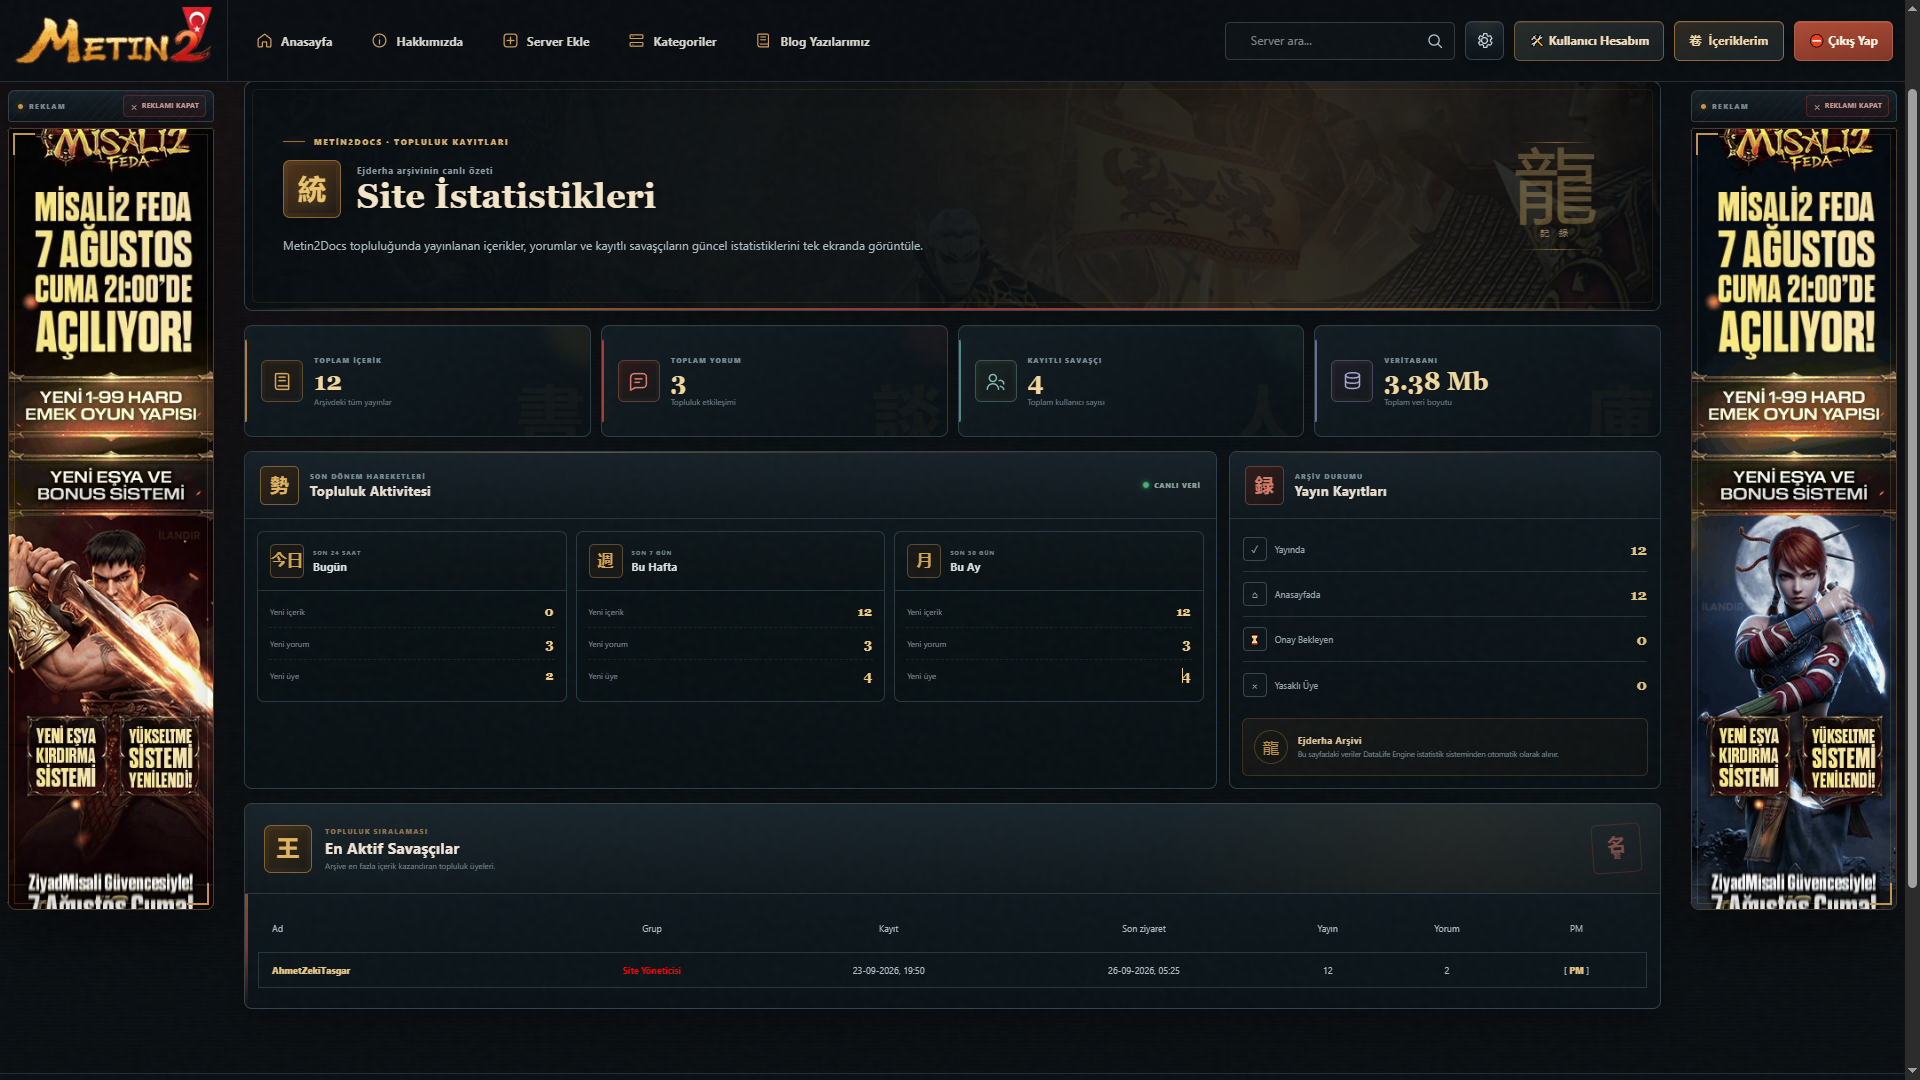
Task: Click the Ad column header
Action: tap(278, 929)
